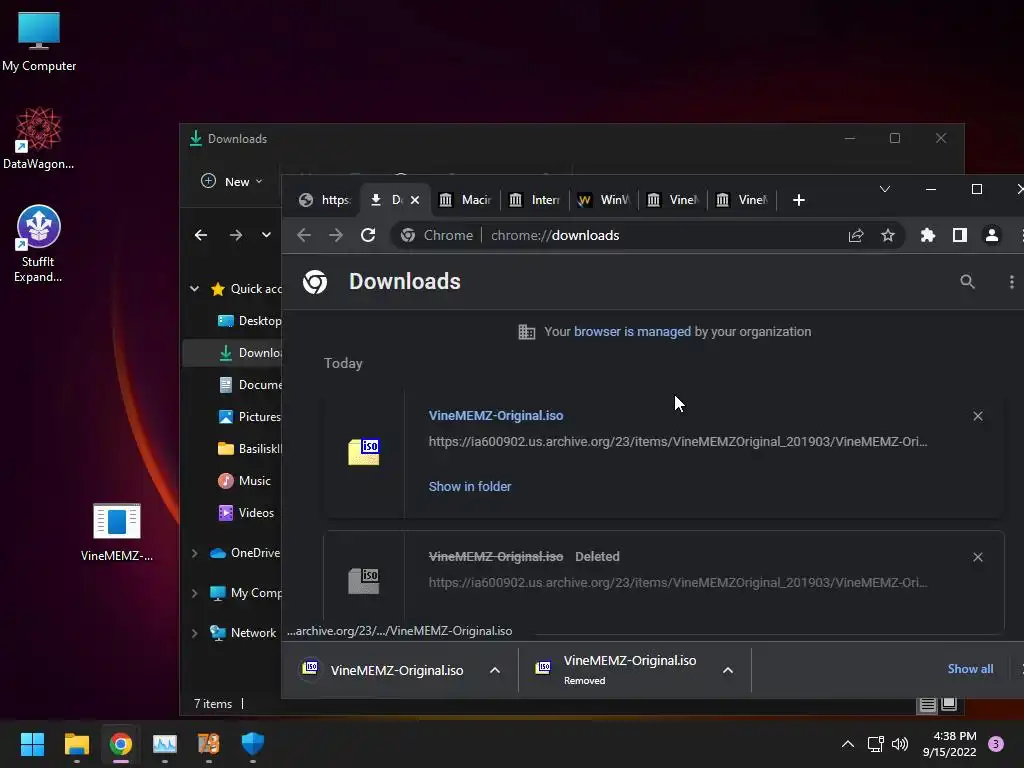Launch StuffIt Expander desktop shortcut
Viewport: 1024px width, 768px height.
[39, 243]
